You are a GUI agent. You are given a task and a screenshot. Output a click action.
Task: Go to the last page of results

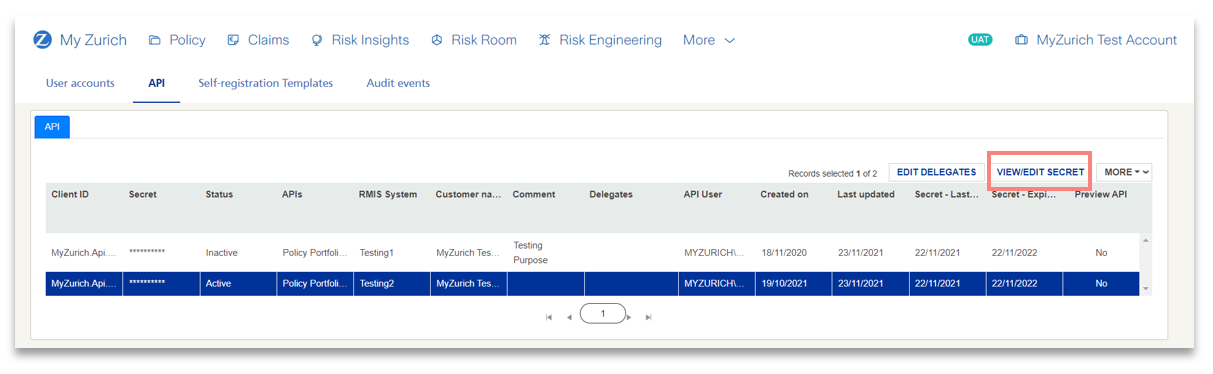[649, 317]
